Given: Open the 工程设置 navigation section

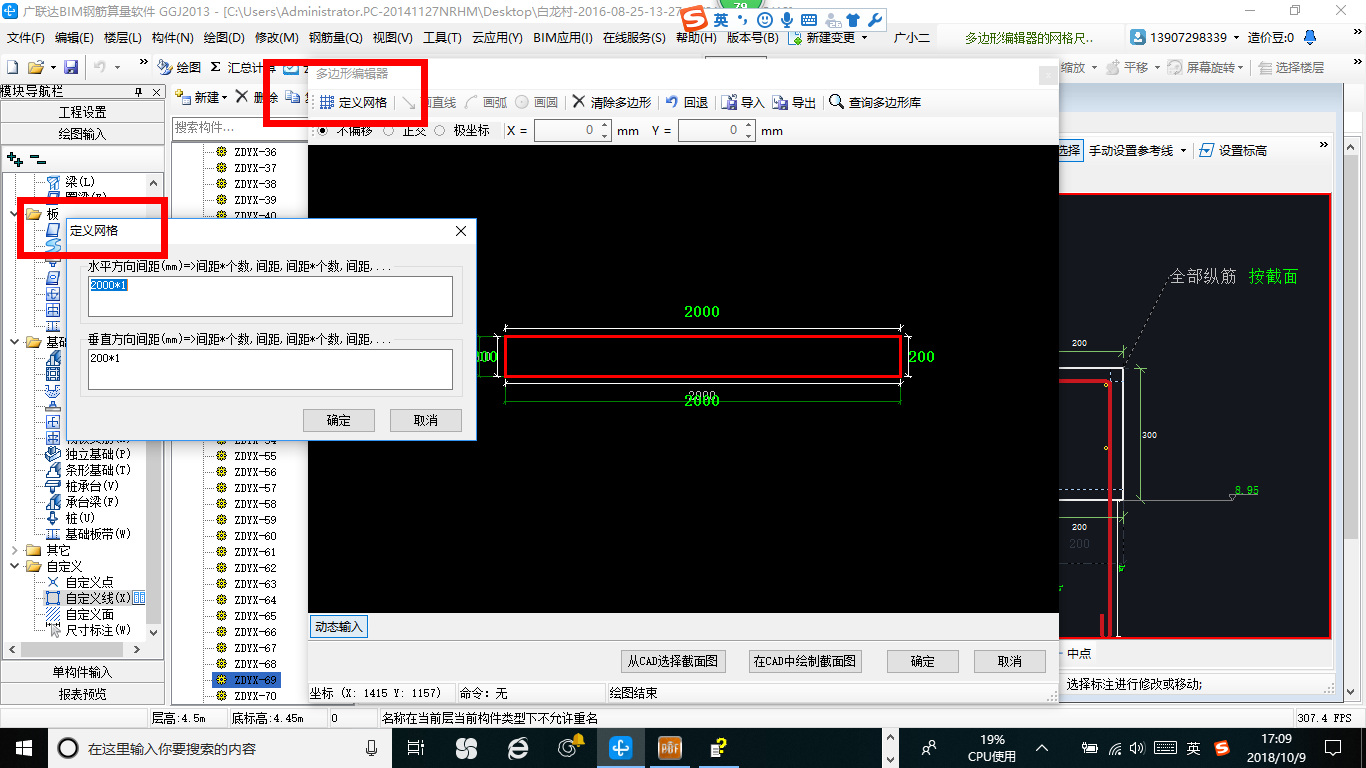Looking at the screenshot, I should tap(82, 112).
